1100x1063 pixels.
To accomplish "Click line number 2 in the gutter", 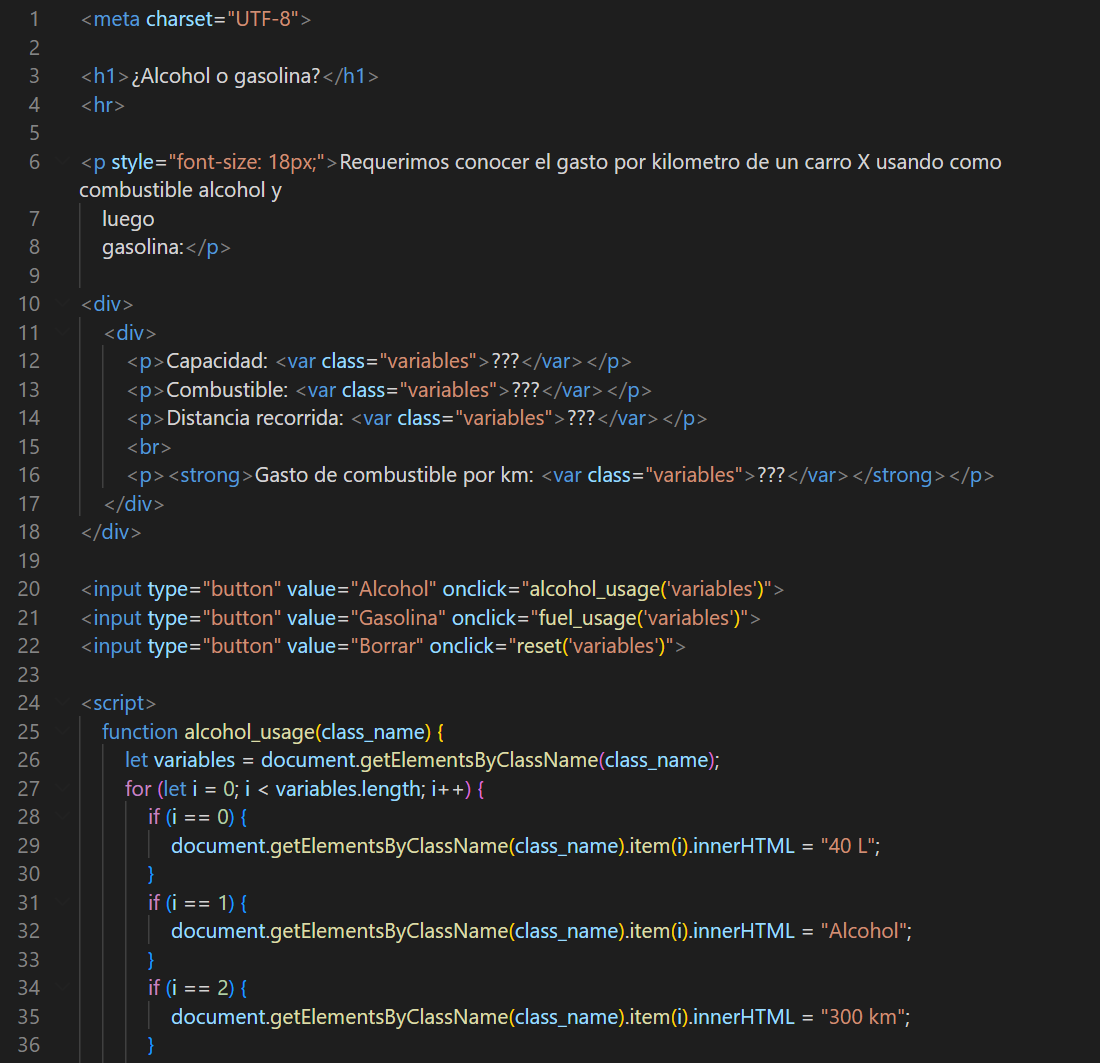I will pos(34,48).
